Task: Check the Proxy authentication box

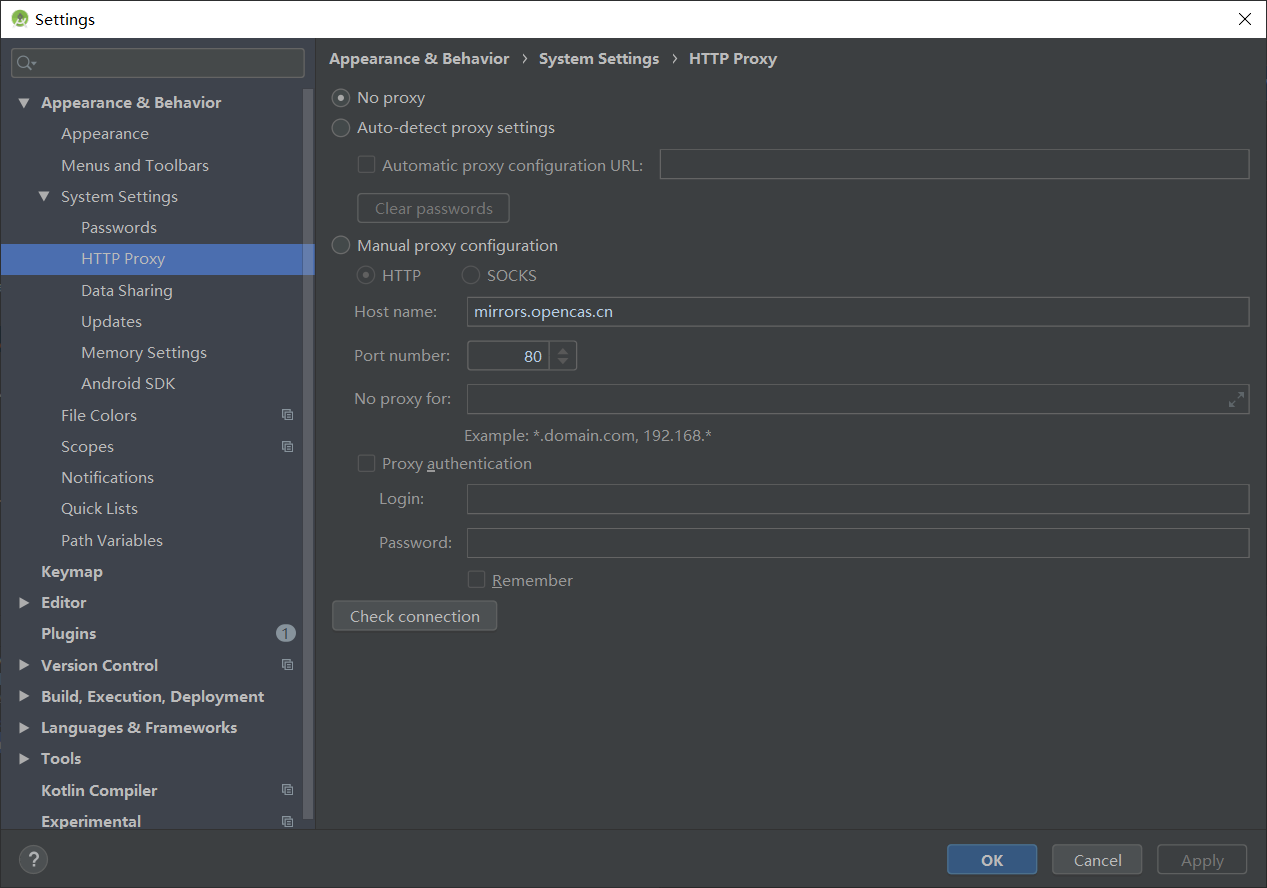Action: pos(366,463)
